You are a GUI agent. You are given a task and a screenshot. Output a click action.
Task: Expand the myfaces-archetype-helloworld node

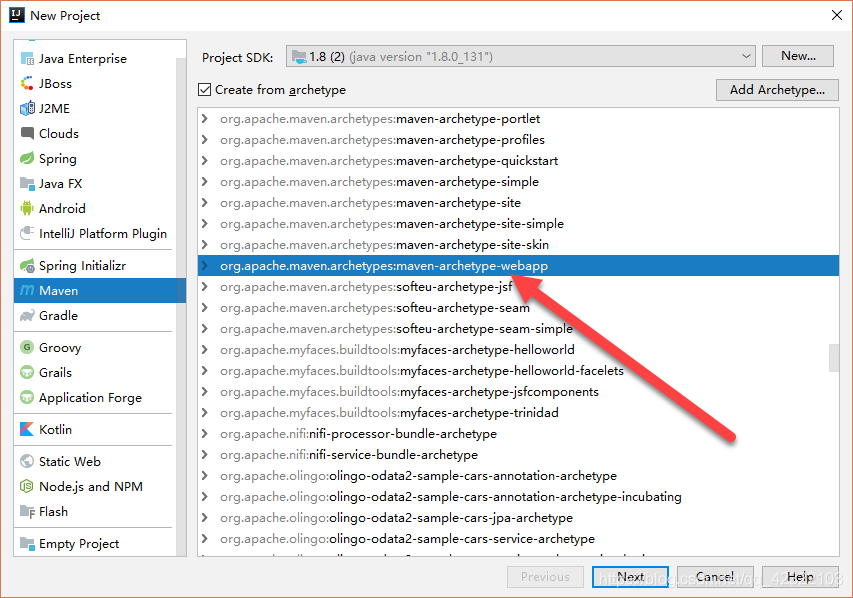(x=205, y=349)
